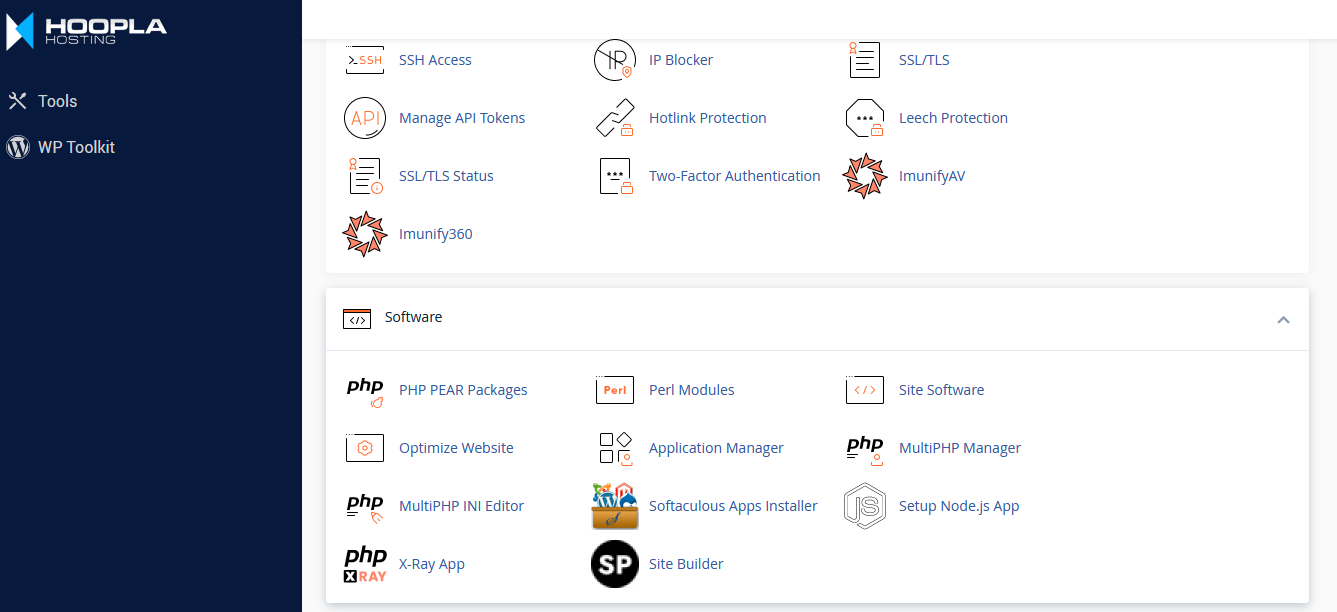
Task: Select the Site Builder SP icon
Action: point(615,564)
